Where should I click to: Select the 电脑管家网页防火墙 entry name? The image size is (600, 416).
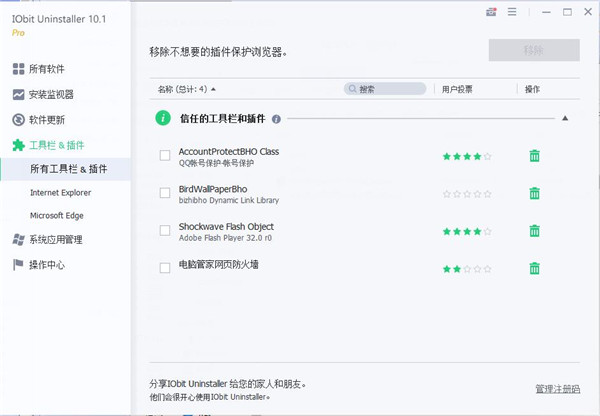point(218,264)
